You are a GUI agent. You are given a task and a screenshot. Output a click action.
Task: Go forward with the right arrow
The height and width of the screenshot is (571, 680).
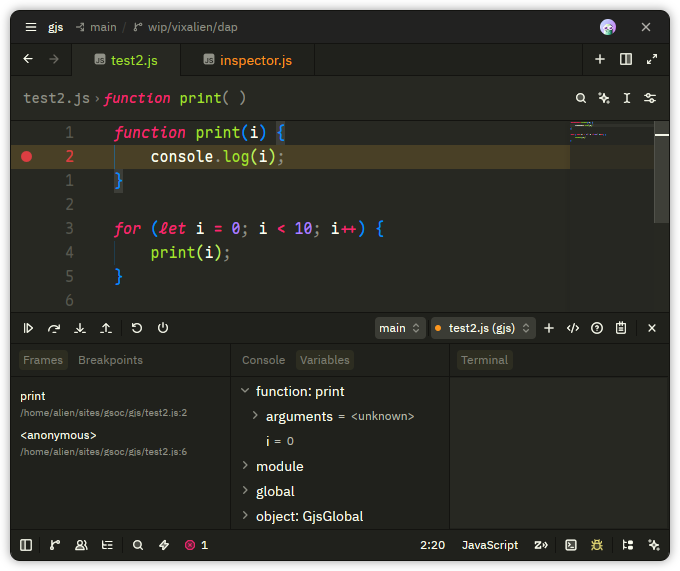click(54, 59)
